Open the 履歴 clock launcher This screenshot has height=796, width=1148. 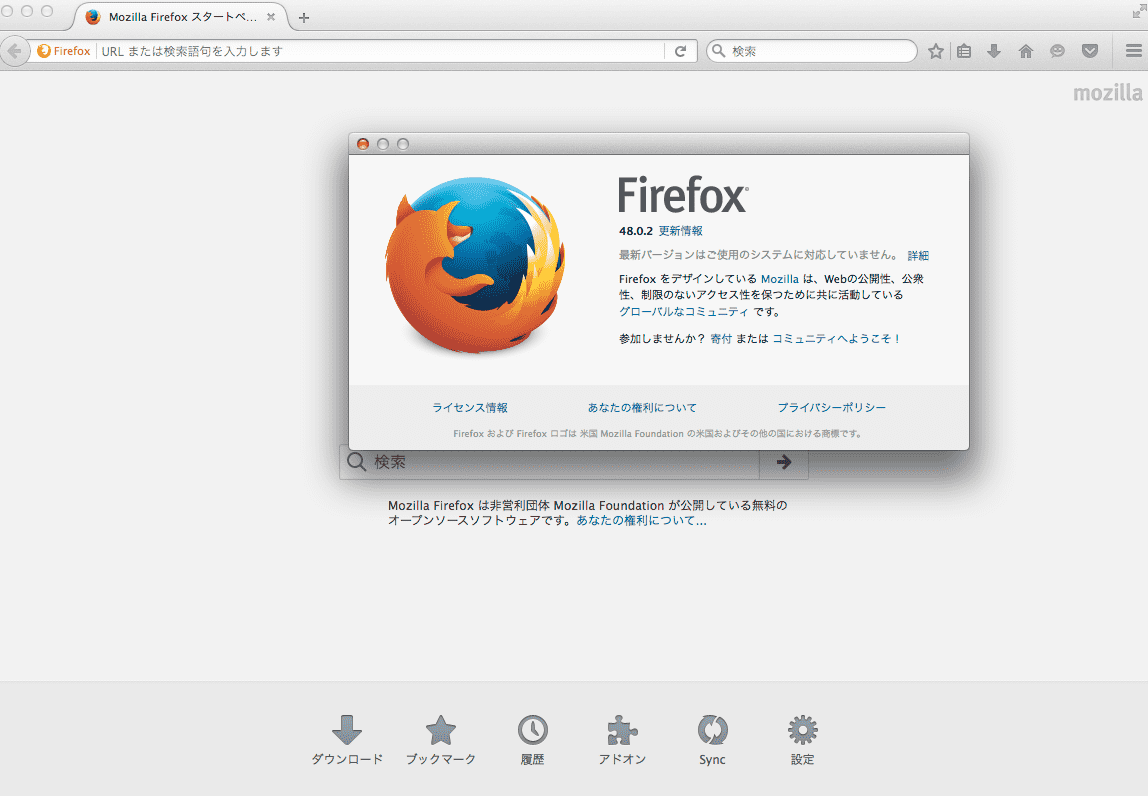532,740
